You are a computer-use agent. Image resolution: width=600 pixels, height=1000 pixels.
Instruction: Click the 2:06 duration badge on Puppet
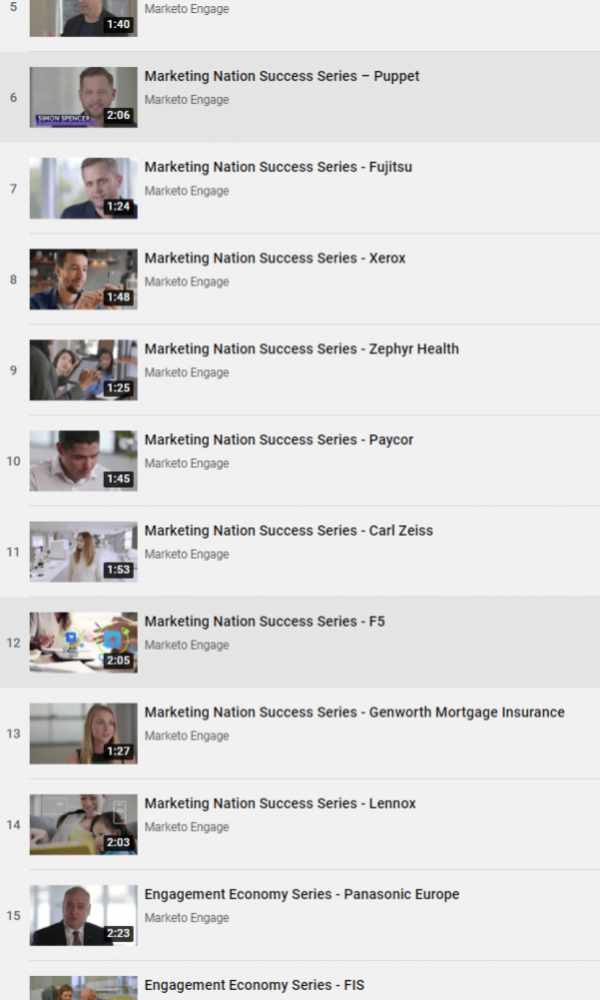pos(119,115)
